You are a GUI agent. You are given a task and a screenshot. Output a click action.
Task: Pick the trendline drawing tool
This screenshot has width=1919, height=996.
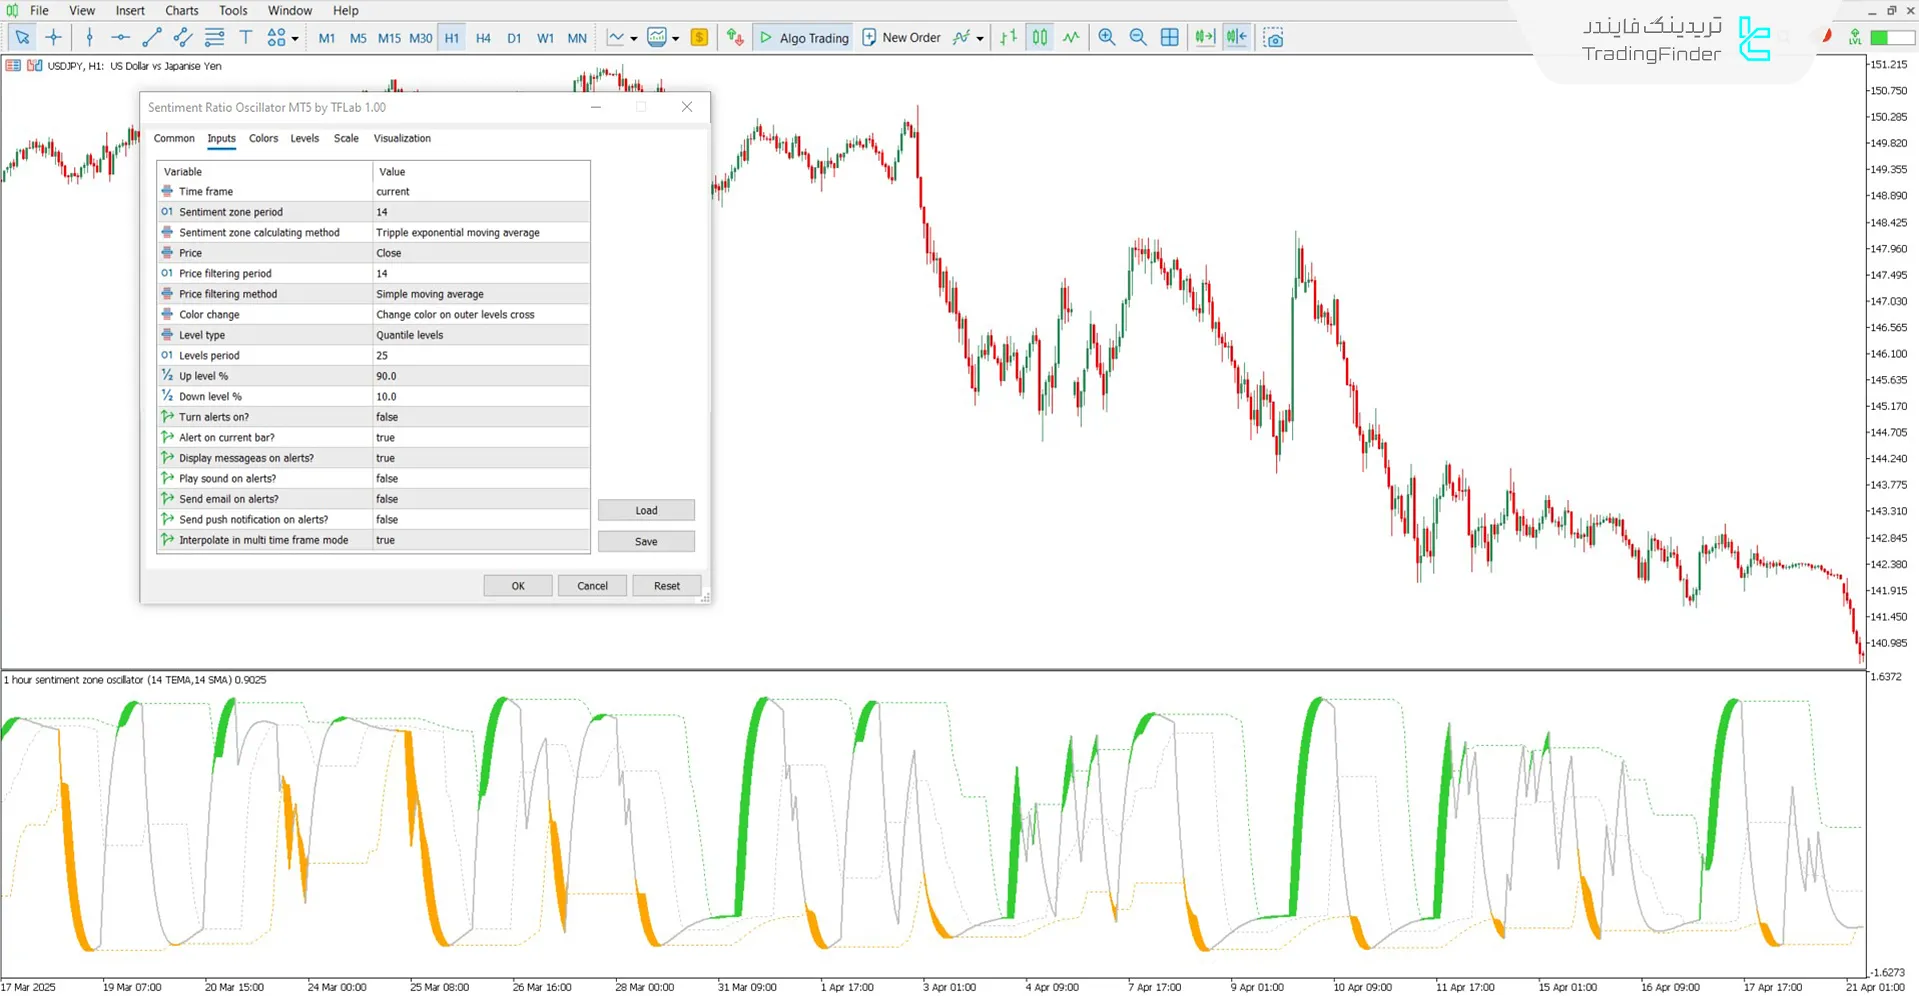152,38
